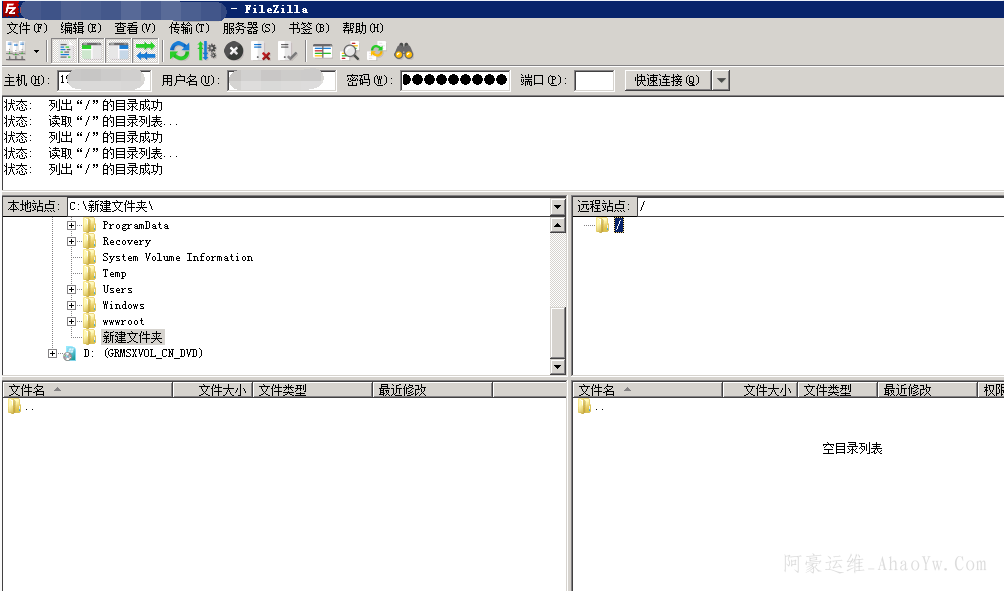
Task: Expand the Recovery folder node
Action: tap(71, 241)
